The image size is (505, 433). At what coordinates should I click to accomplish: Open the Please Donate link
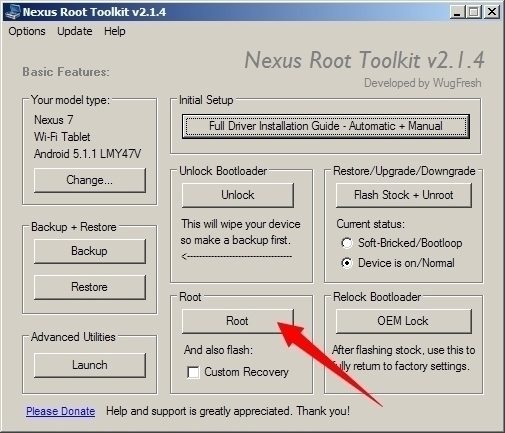coord(61,411)
